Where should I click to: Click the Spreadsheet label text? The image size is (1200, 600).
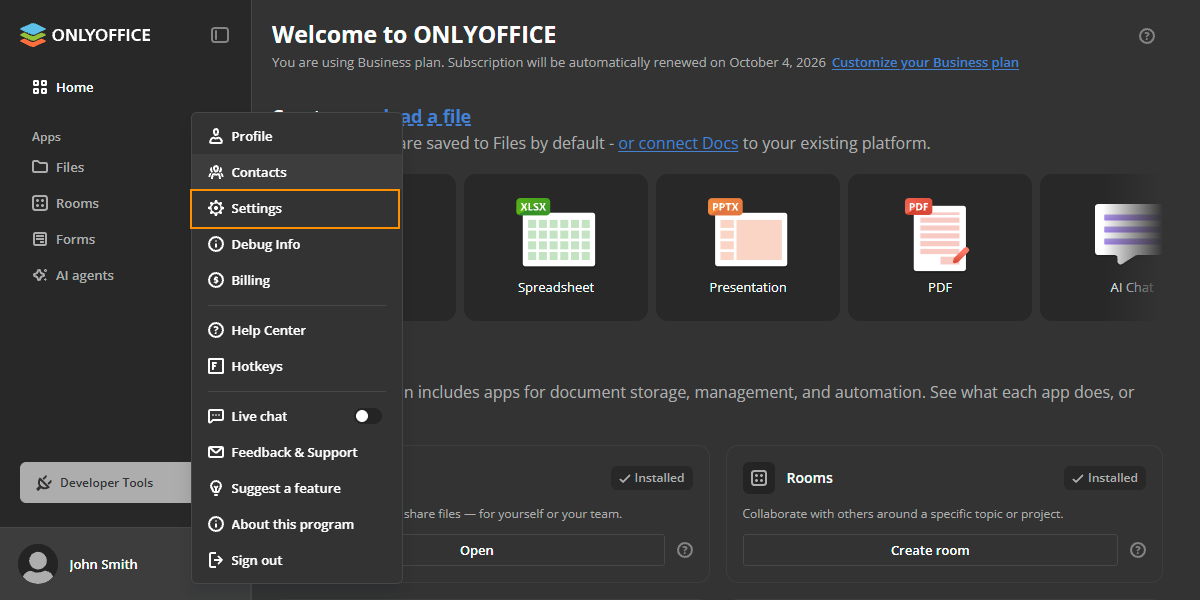click(x=556, y=287)
